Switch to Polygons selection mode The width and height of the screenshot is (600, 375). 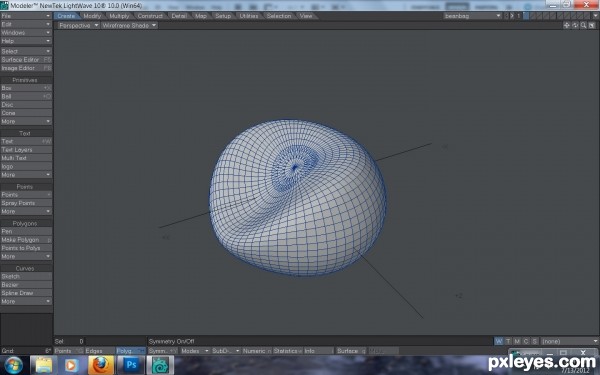pyautogui.click(x=130, y=351)
